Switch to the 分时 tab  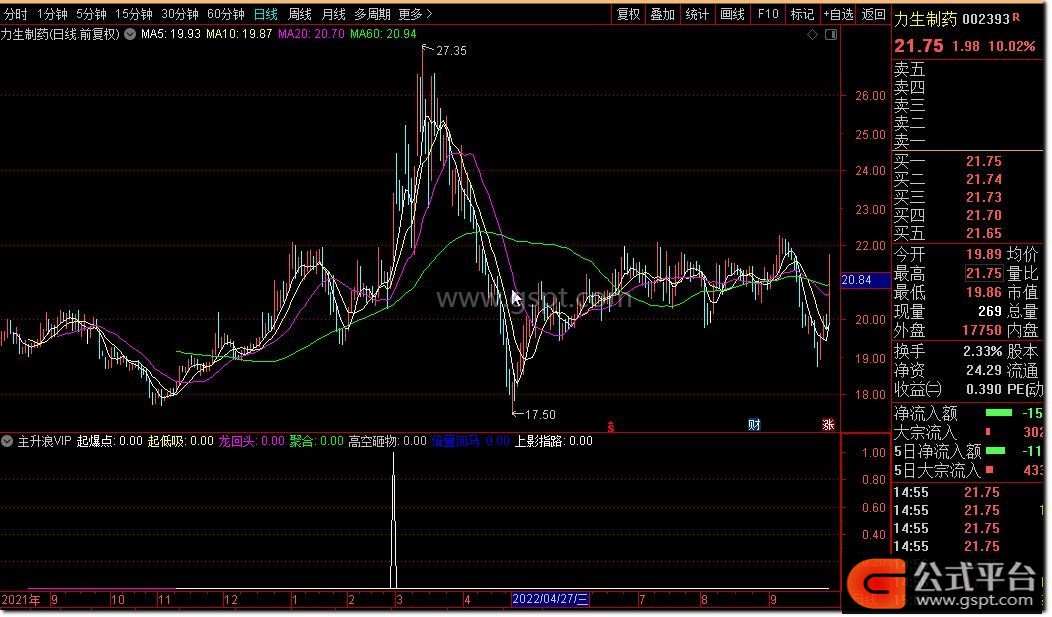coord(15,14)
